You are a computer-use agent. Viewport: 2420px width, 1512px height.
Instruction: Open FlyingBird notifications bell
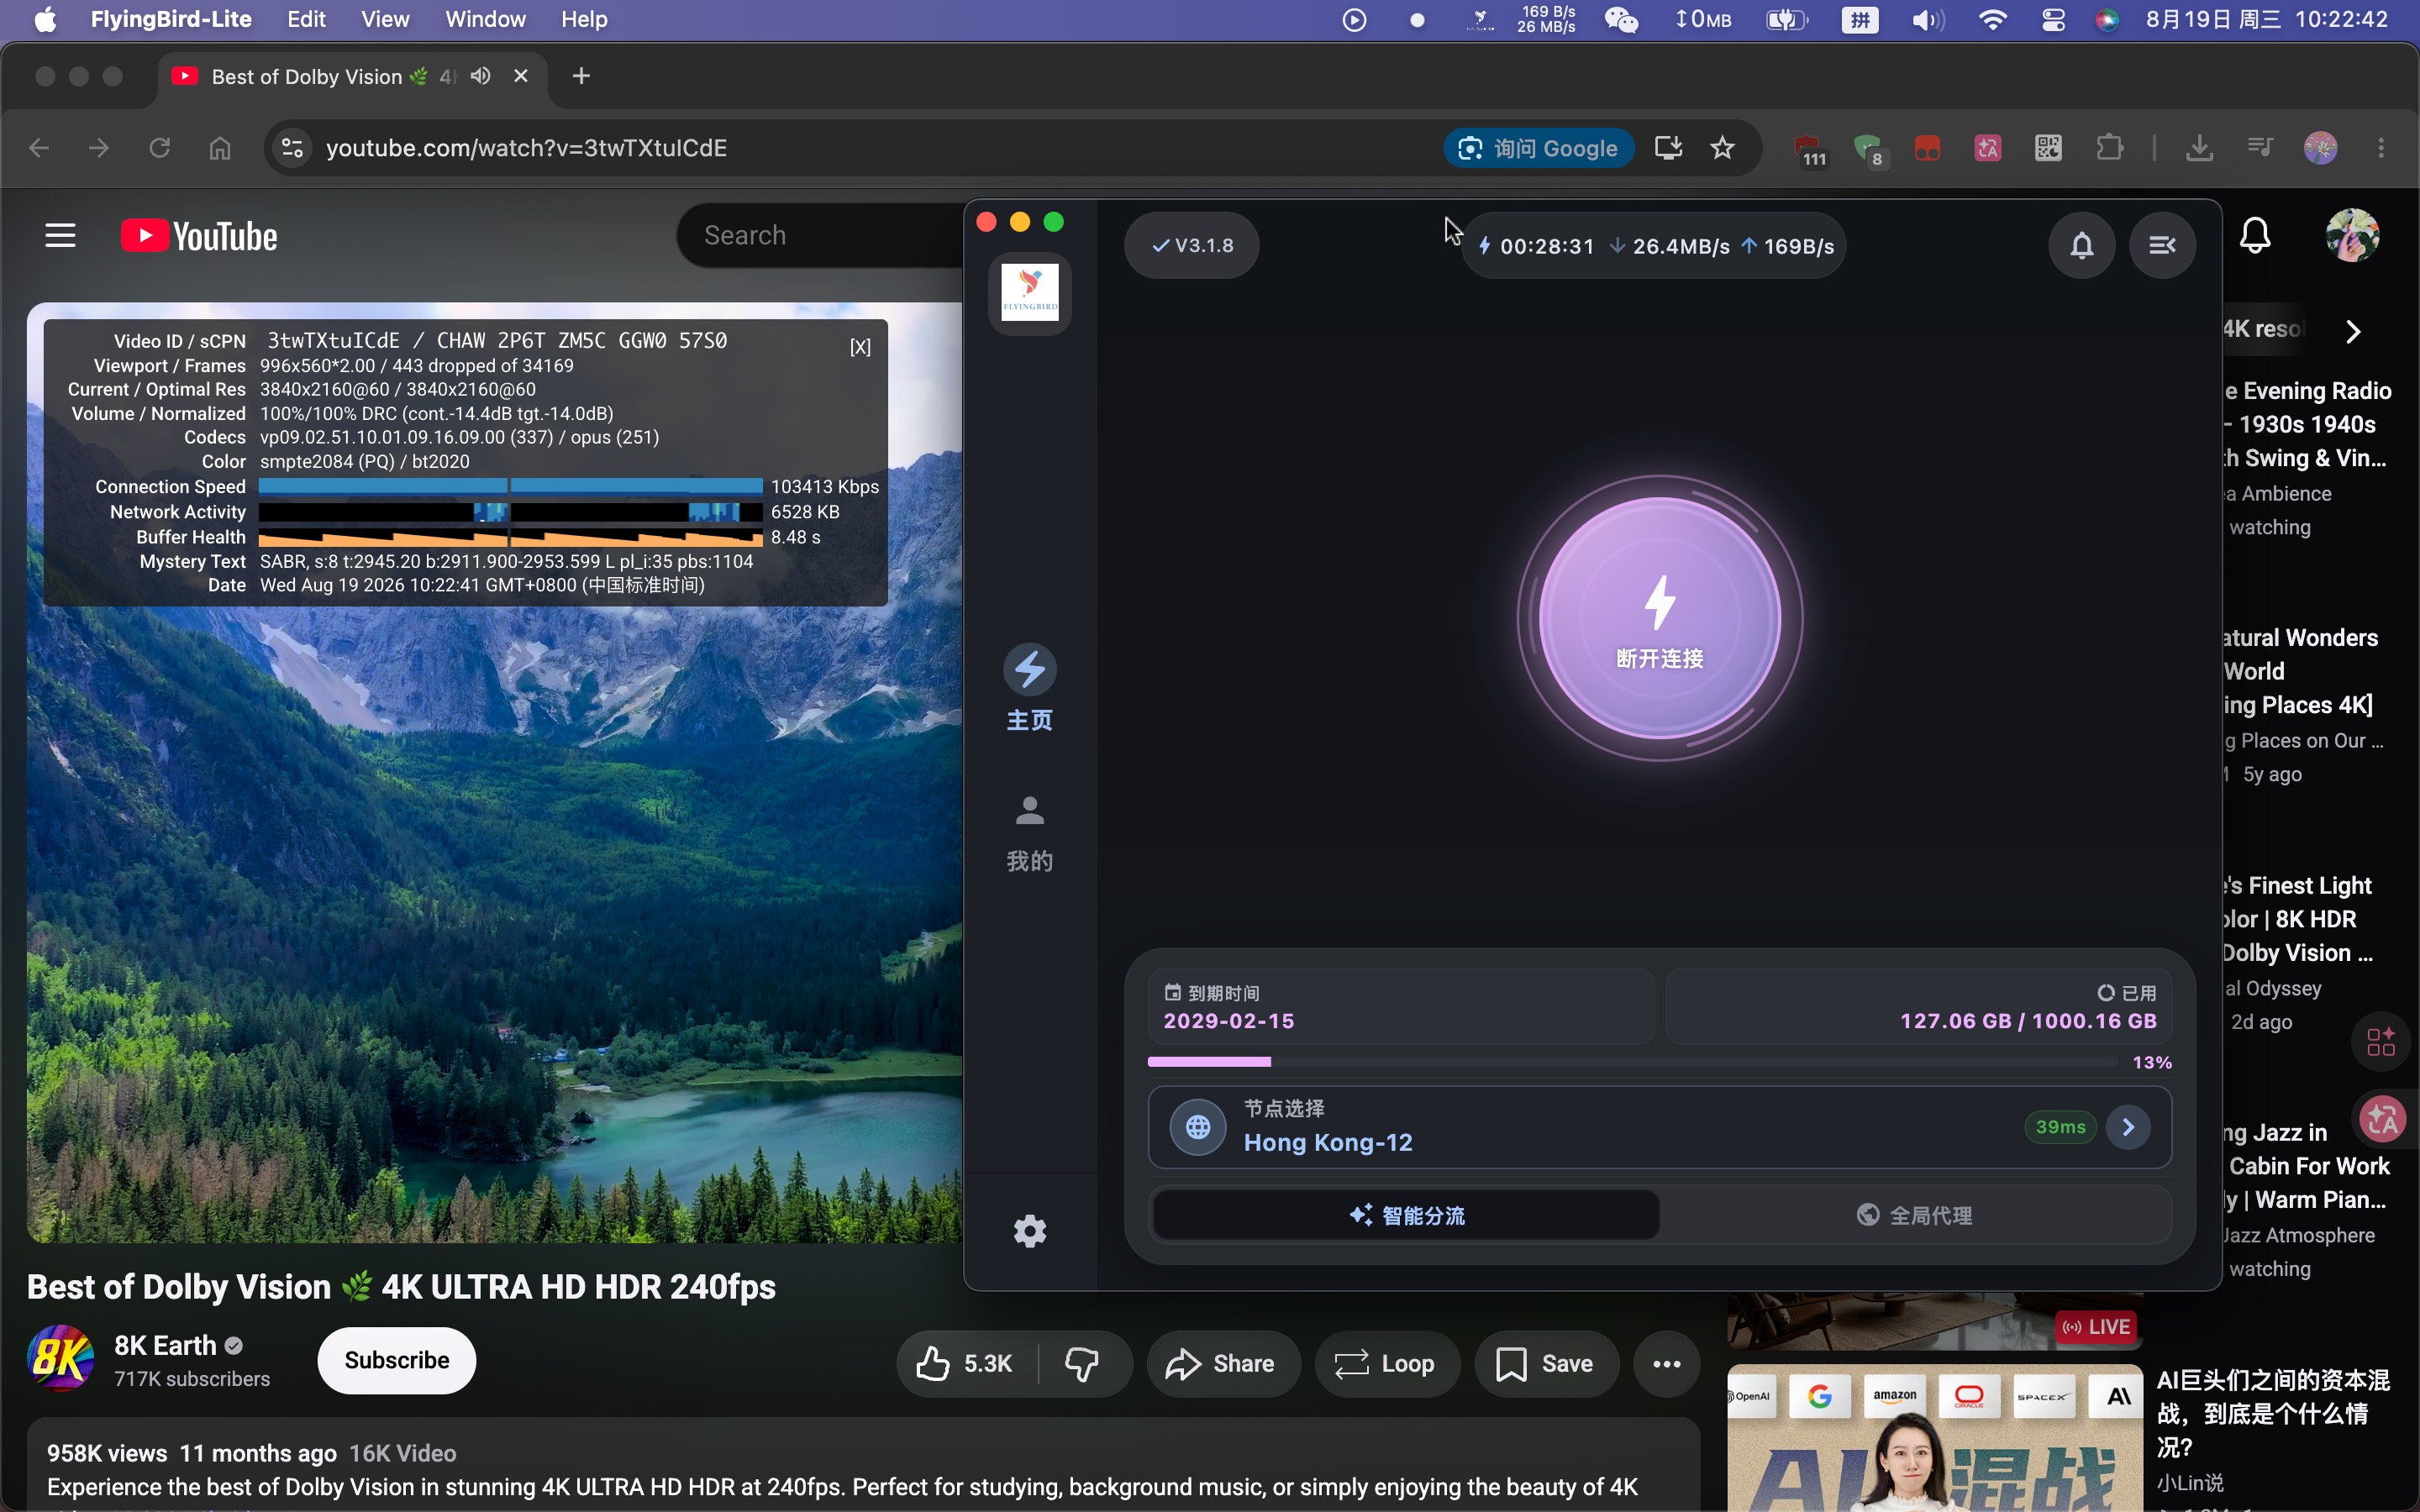[2082, 245]
